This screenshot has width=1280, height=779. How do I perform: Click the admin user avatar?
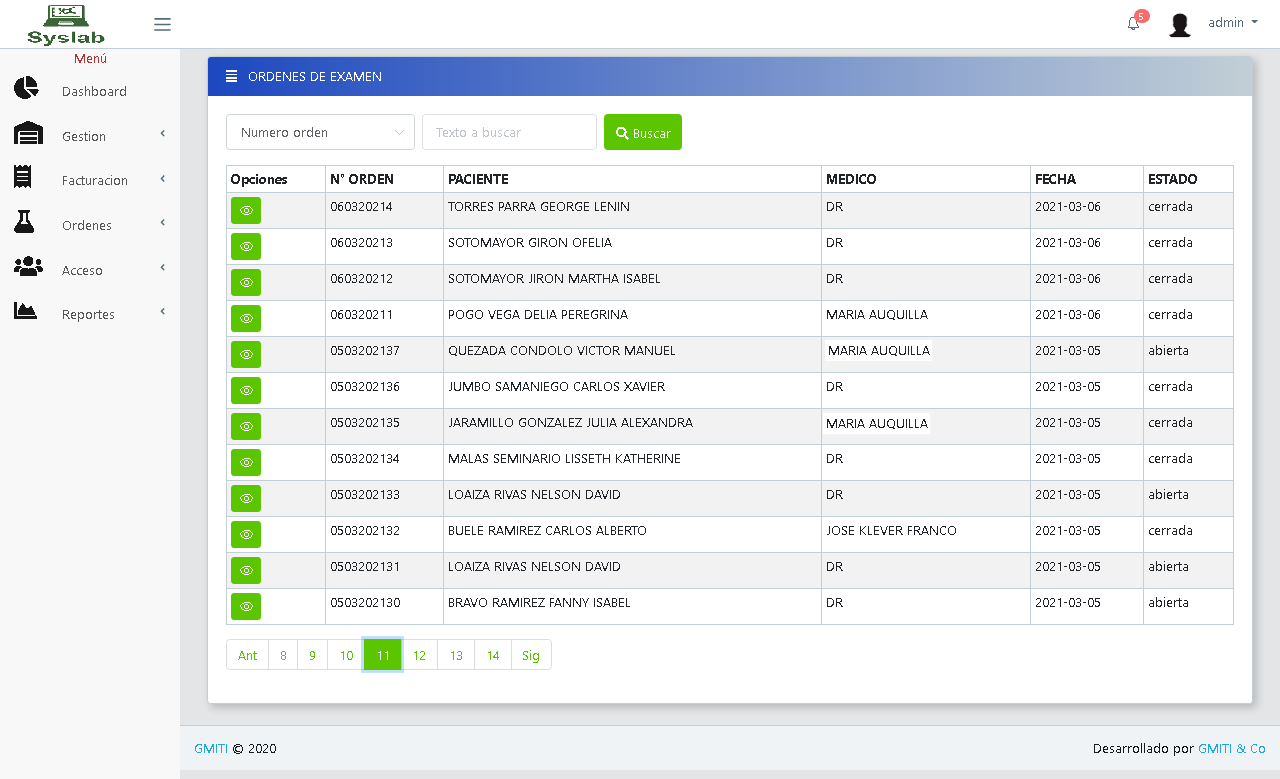[1180, 24]
